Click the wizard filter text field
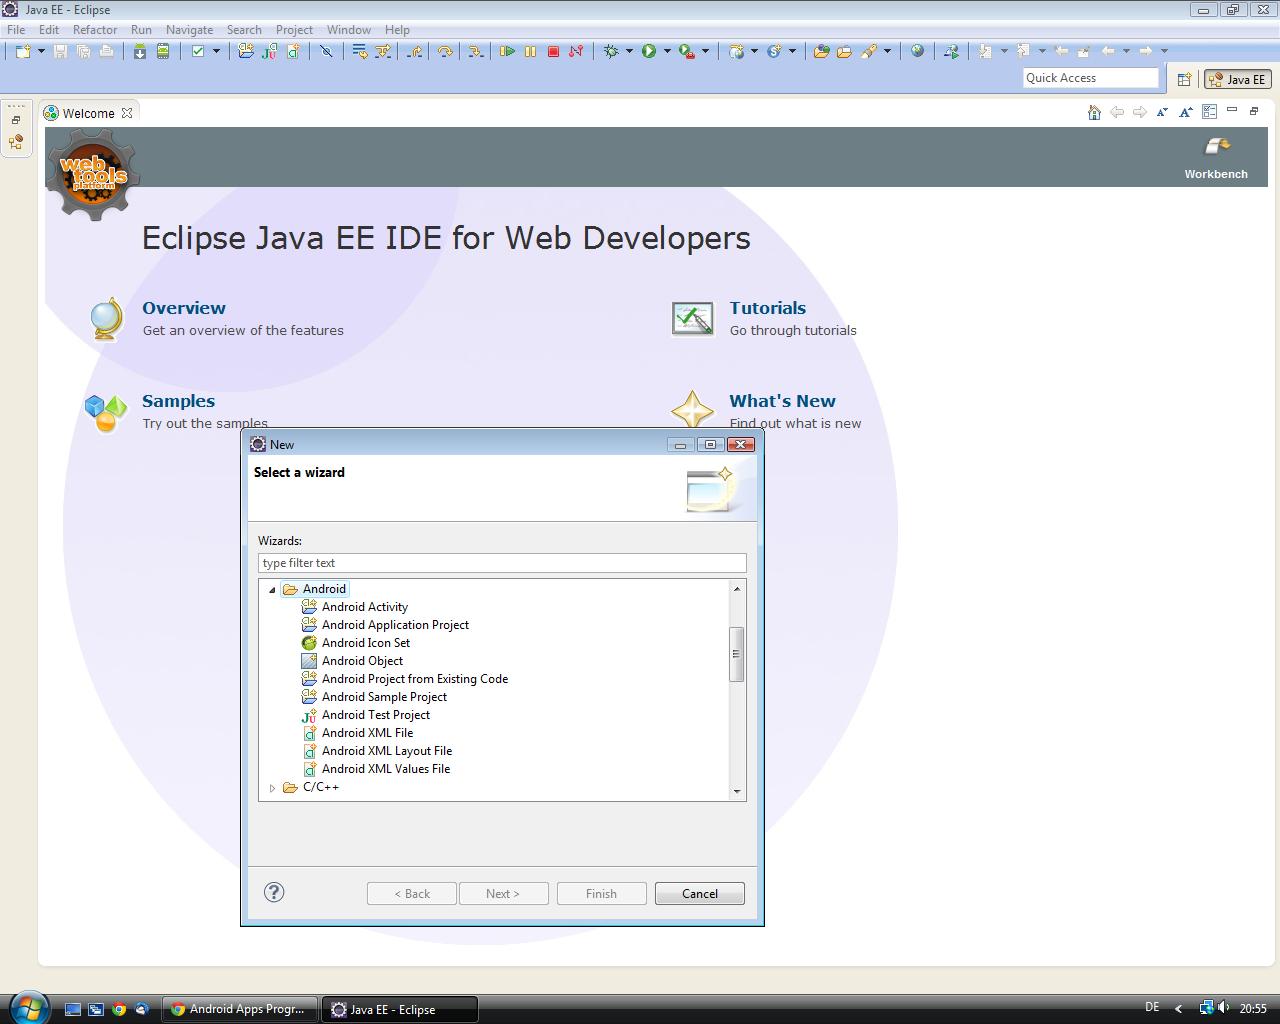The image size is (1280, 1024). coord(502,563)
